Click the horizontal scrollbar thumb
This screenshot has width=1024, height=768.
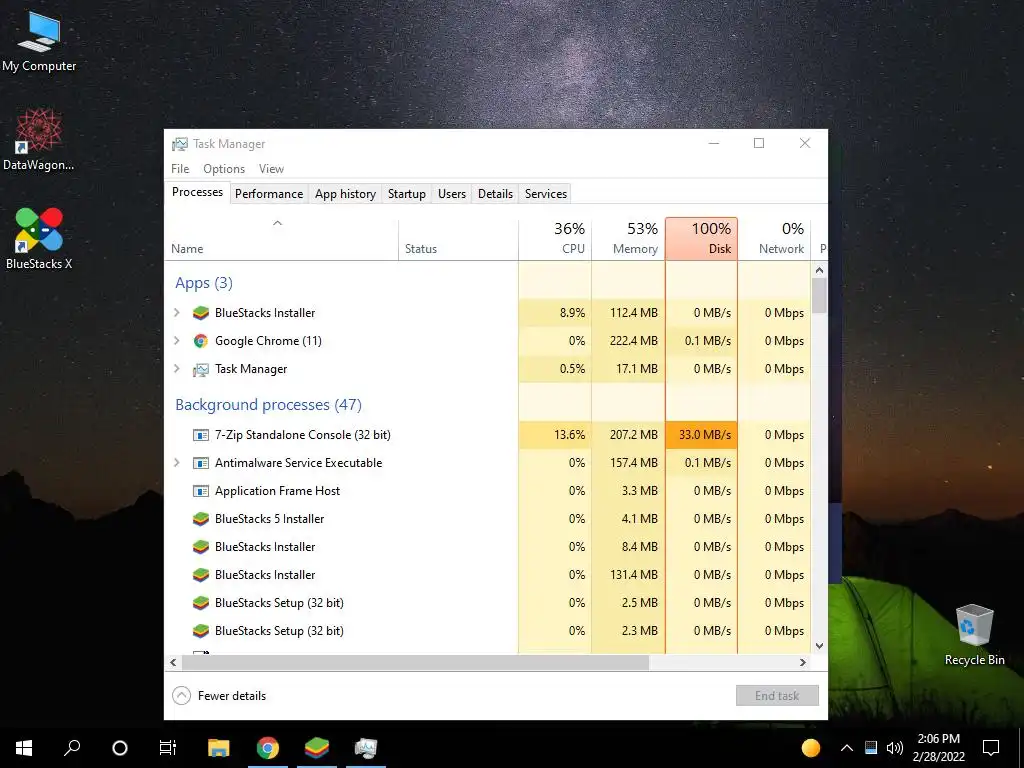[415, 663]
